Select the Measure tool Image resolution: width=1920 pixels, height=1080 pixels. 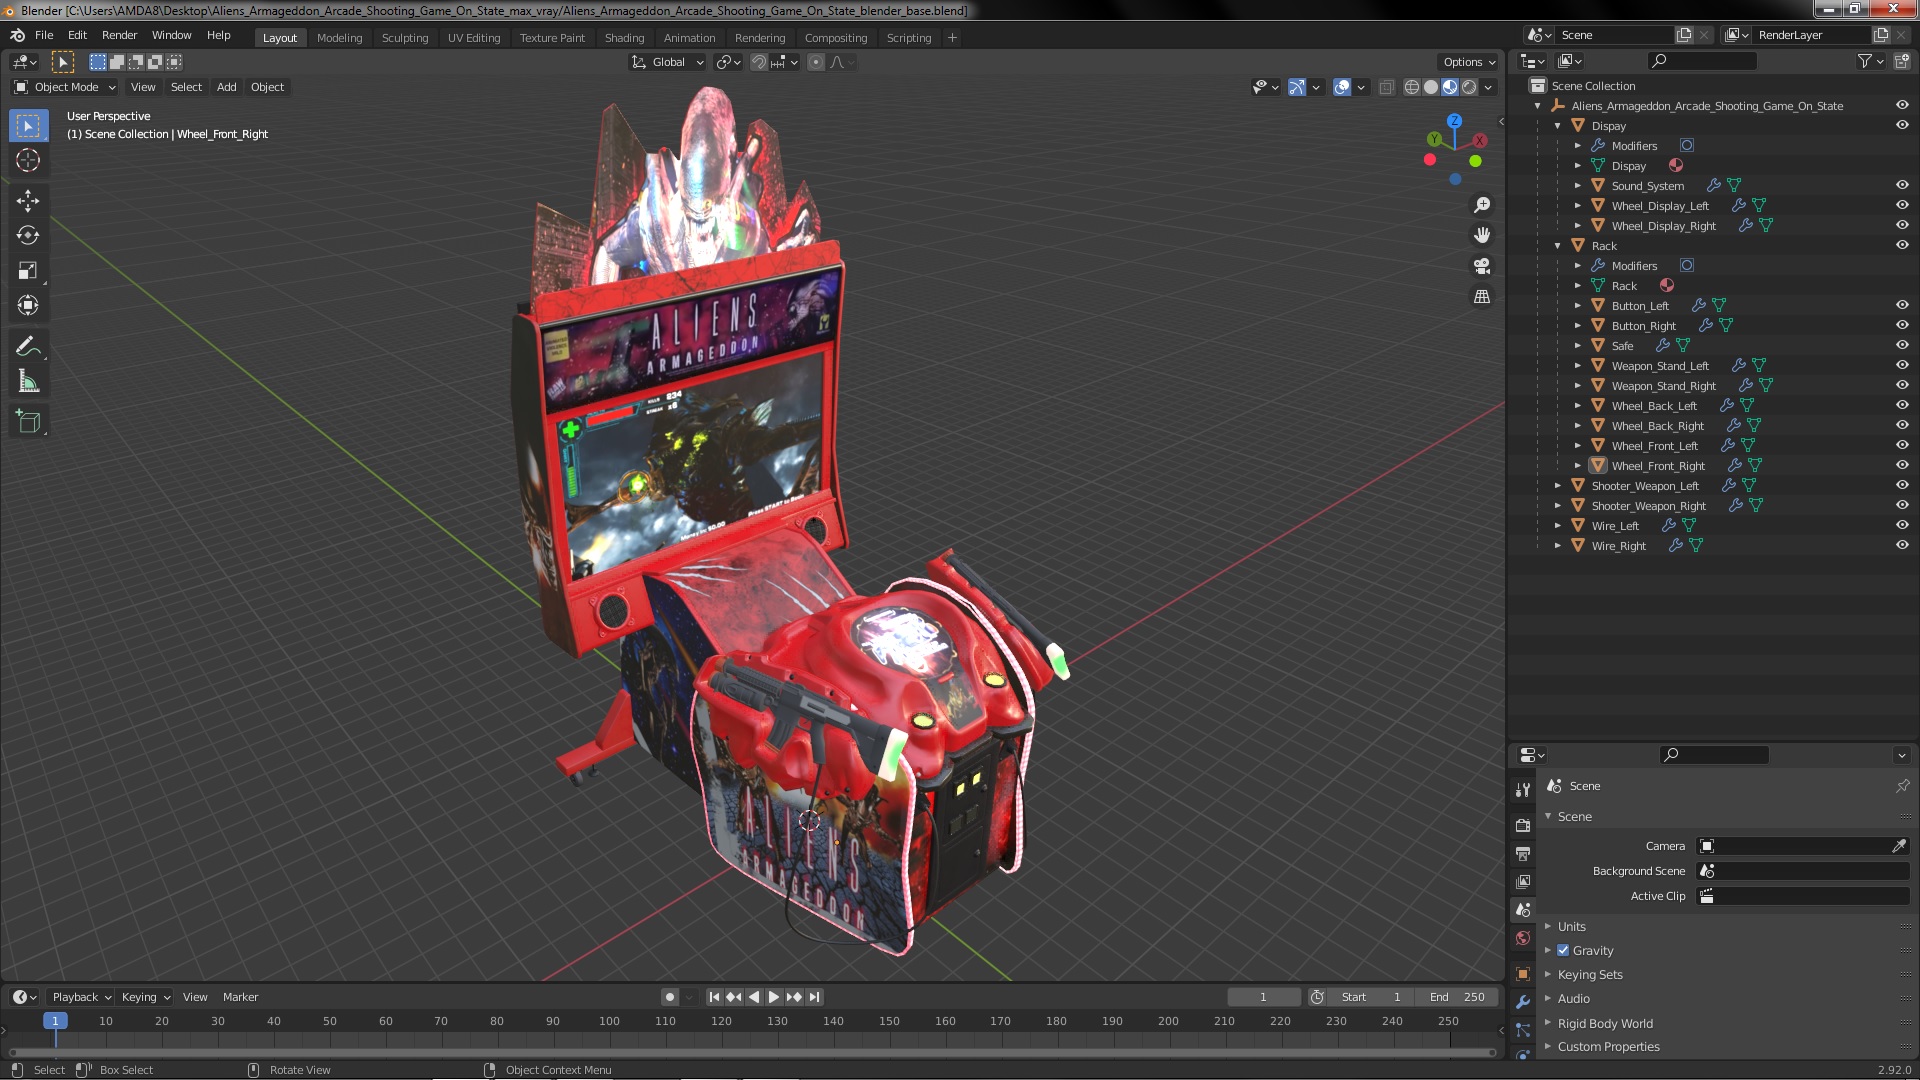(x=28, y=382)
